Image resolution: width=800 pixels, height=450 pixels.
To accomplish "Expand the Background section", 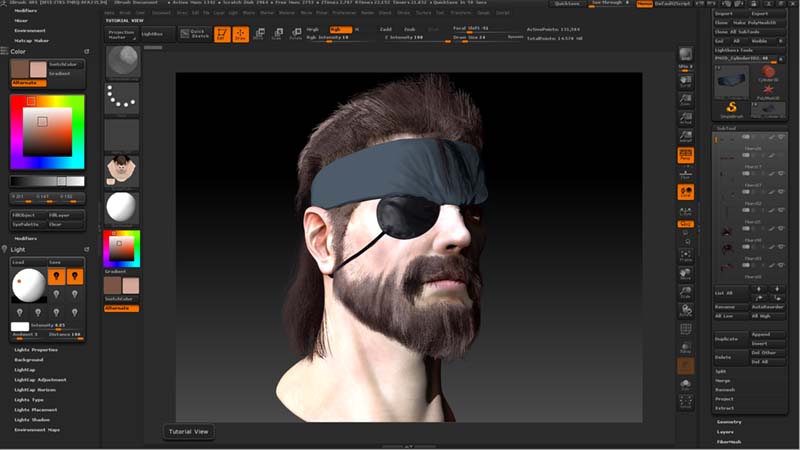I will point(29,360).
